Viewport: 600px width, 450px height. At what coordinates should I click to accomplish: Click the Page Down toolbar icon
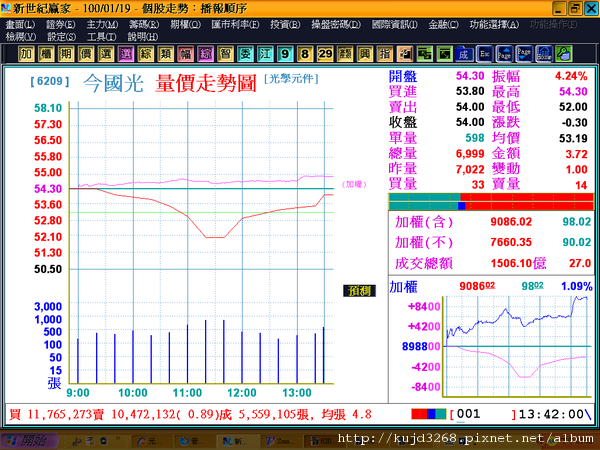coord(524,54)
